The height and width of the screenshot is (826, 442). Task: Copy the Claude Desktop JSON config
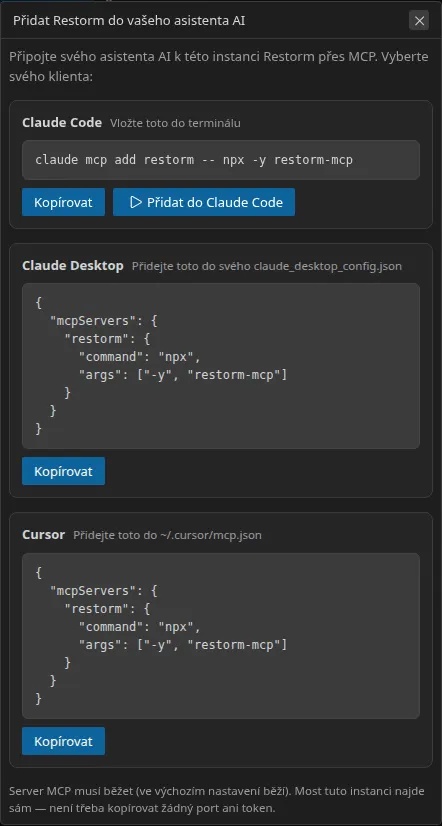click(63, 471)
